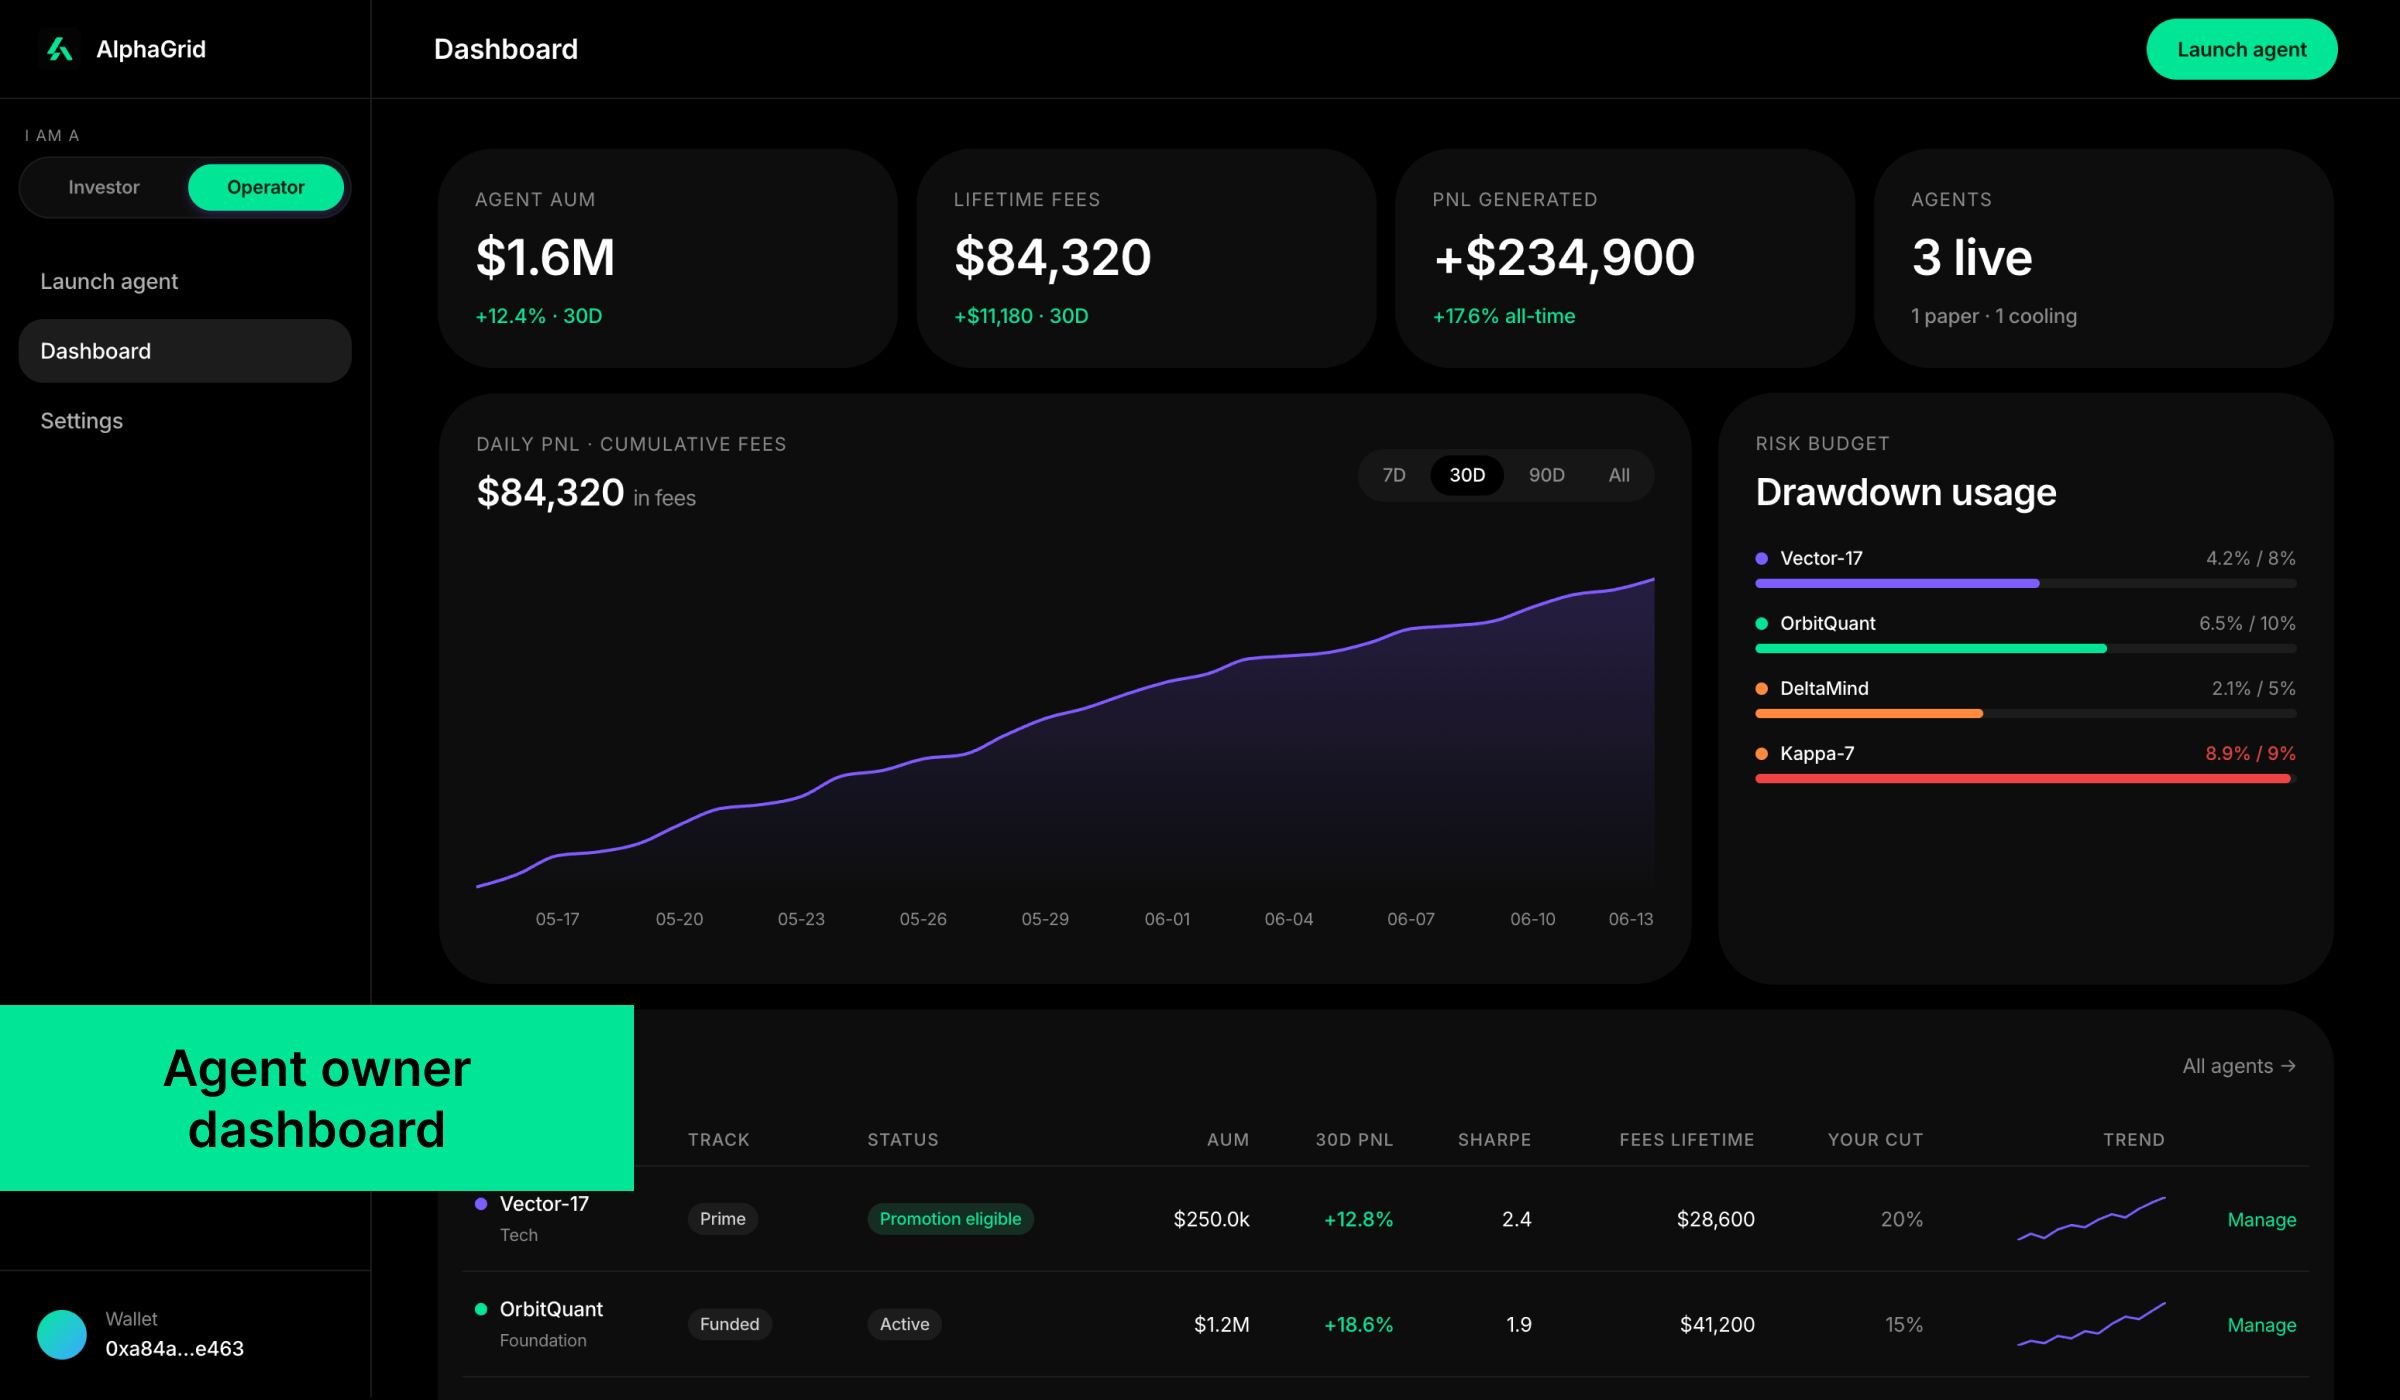Click the green Launch agent button

click(x=2242, y=49)
